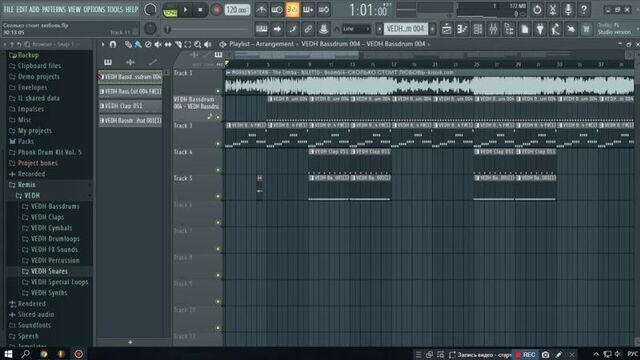This screenshot has width=640, height=360.
Task: Click the Stop button in transport
Action: point(200,10)
